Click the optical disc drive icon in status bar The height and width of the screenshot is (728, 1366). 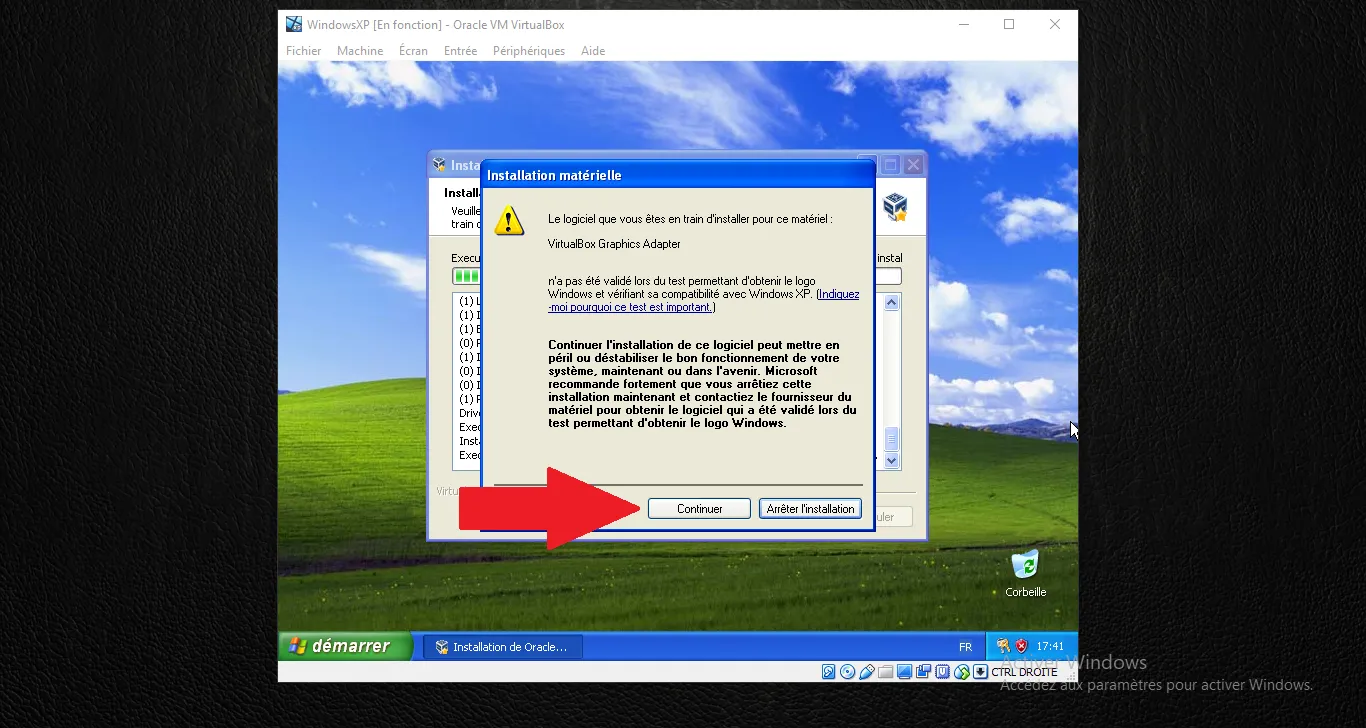[x=847, y=671]
